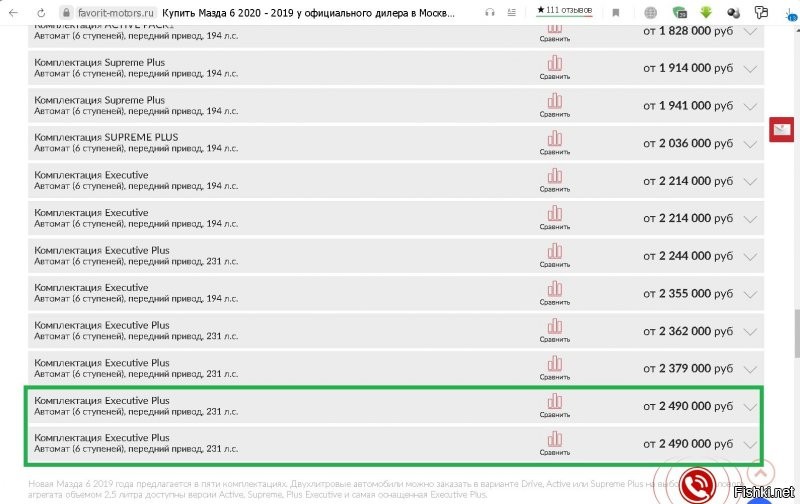
Task: Compare the Executive Plus at 2 362 000 руб
Action: click(x=555, y=330)
